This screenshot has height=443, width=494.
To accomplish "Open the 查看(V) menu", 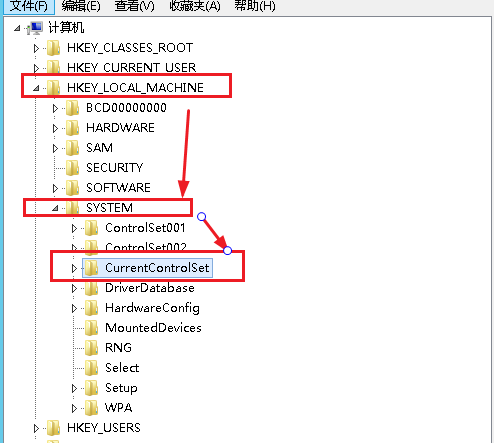I will [134, 6].
